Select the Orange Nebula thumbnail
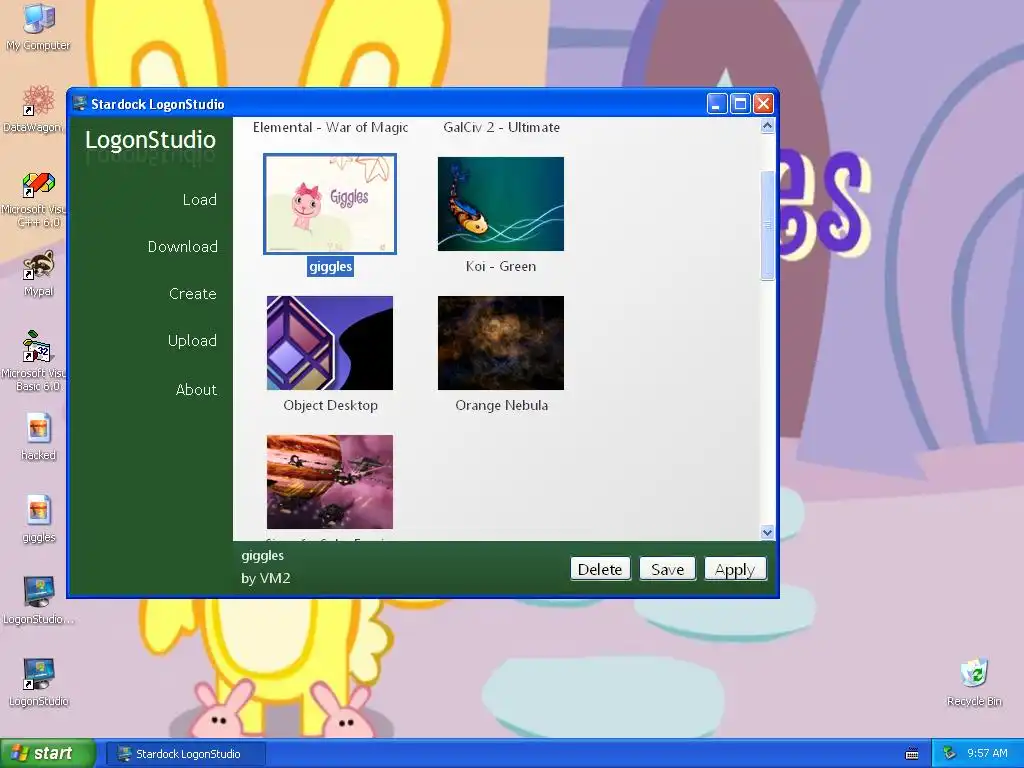Image resolution: width=1024 pixels, height=768 pixels. pos(501,343)
